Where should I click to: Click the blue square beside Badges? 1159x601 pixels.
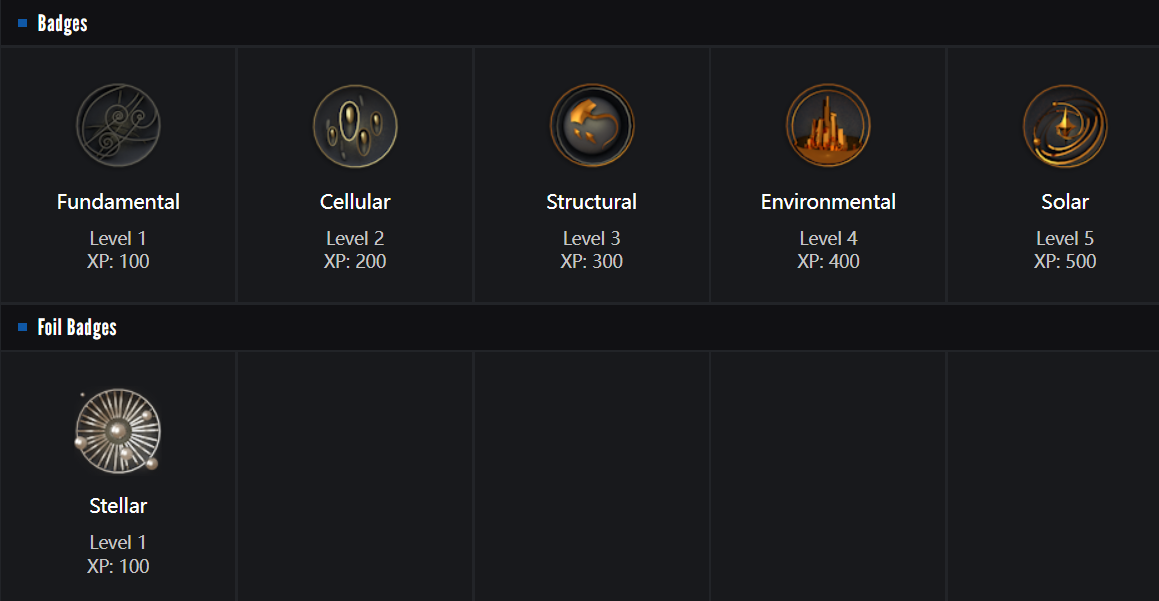point(23,23)
